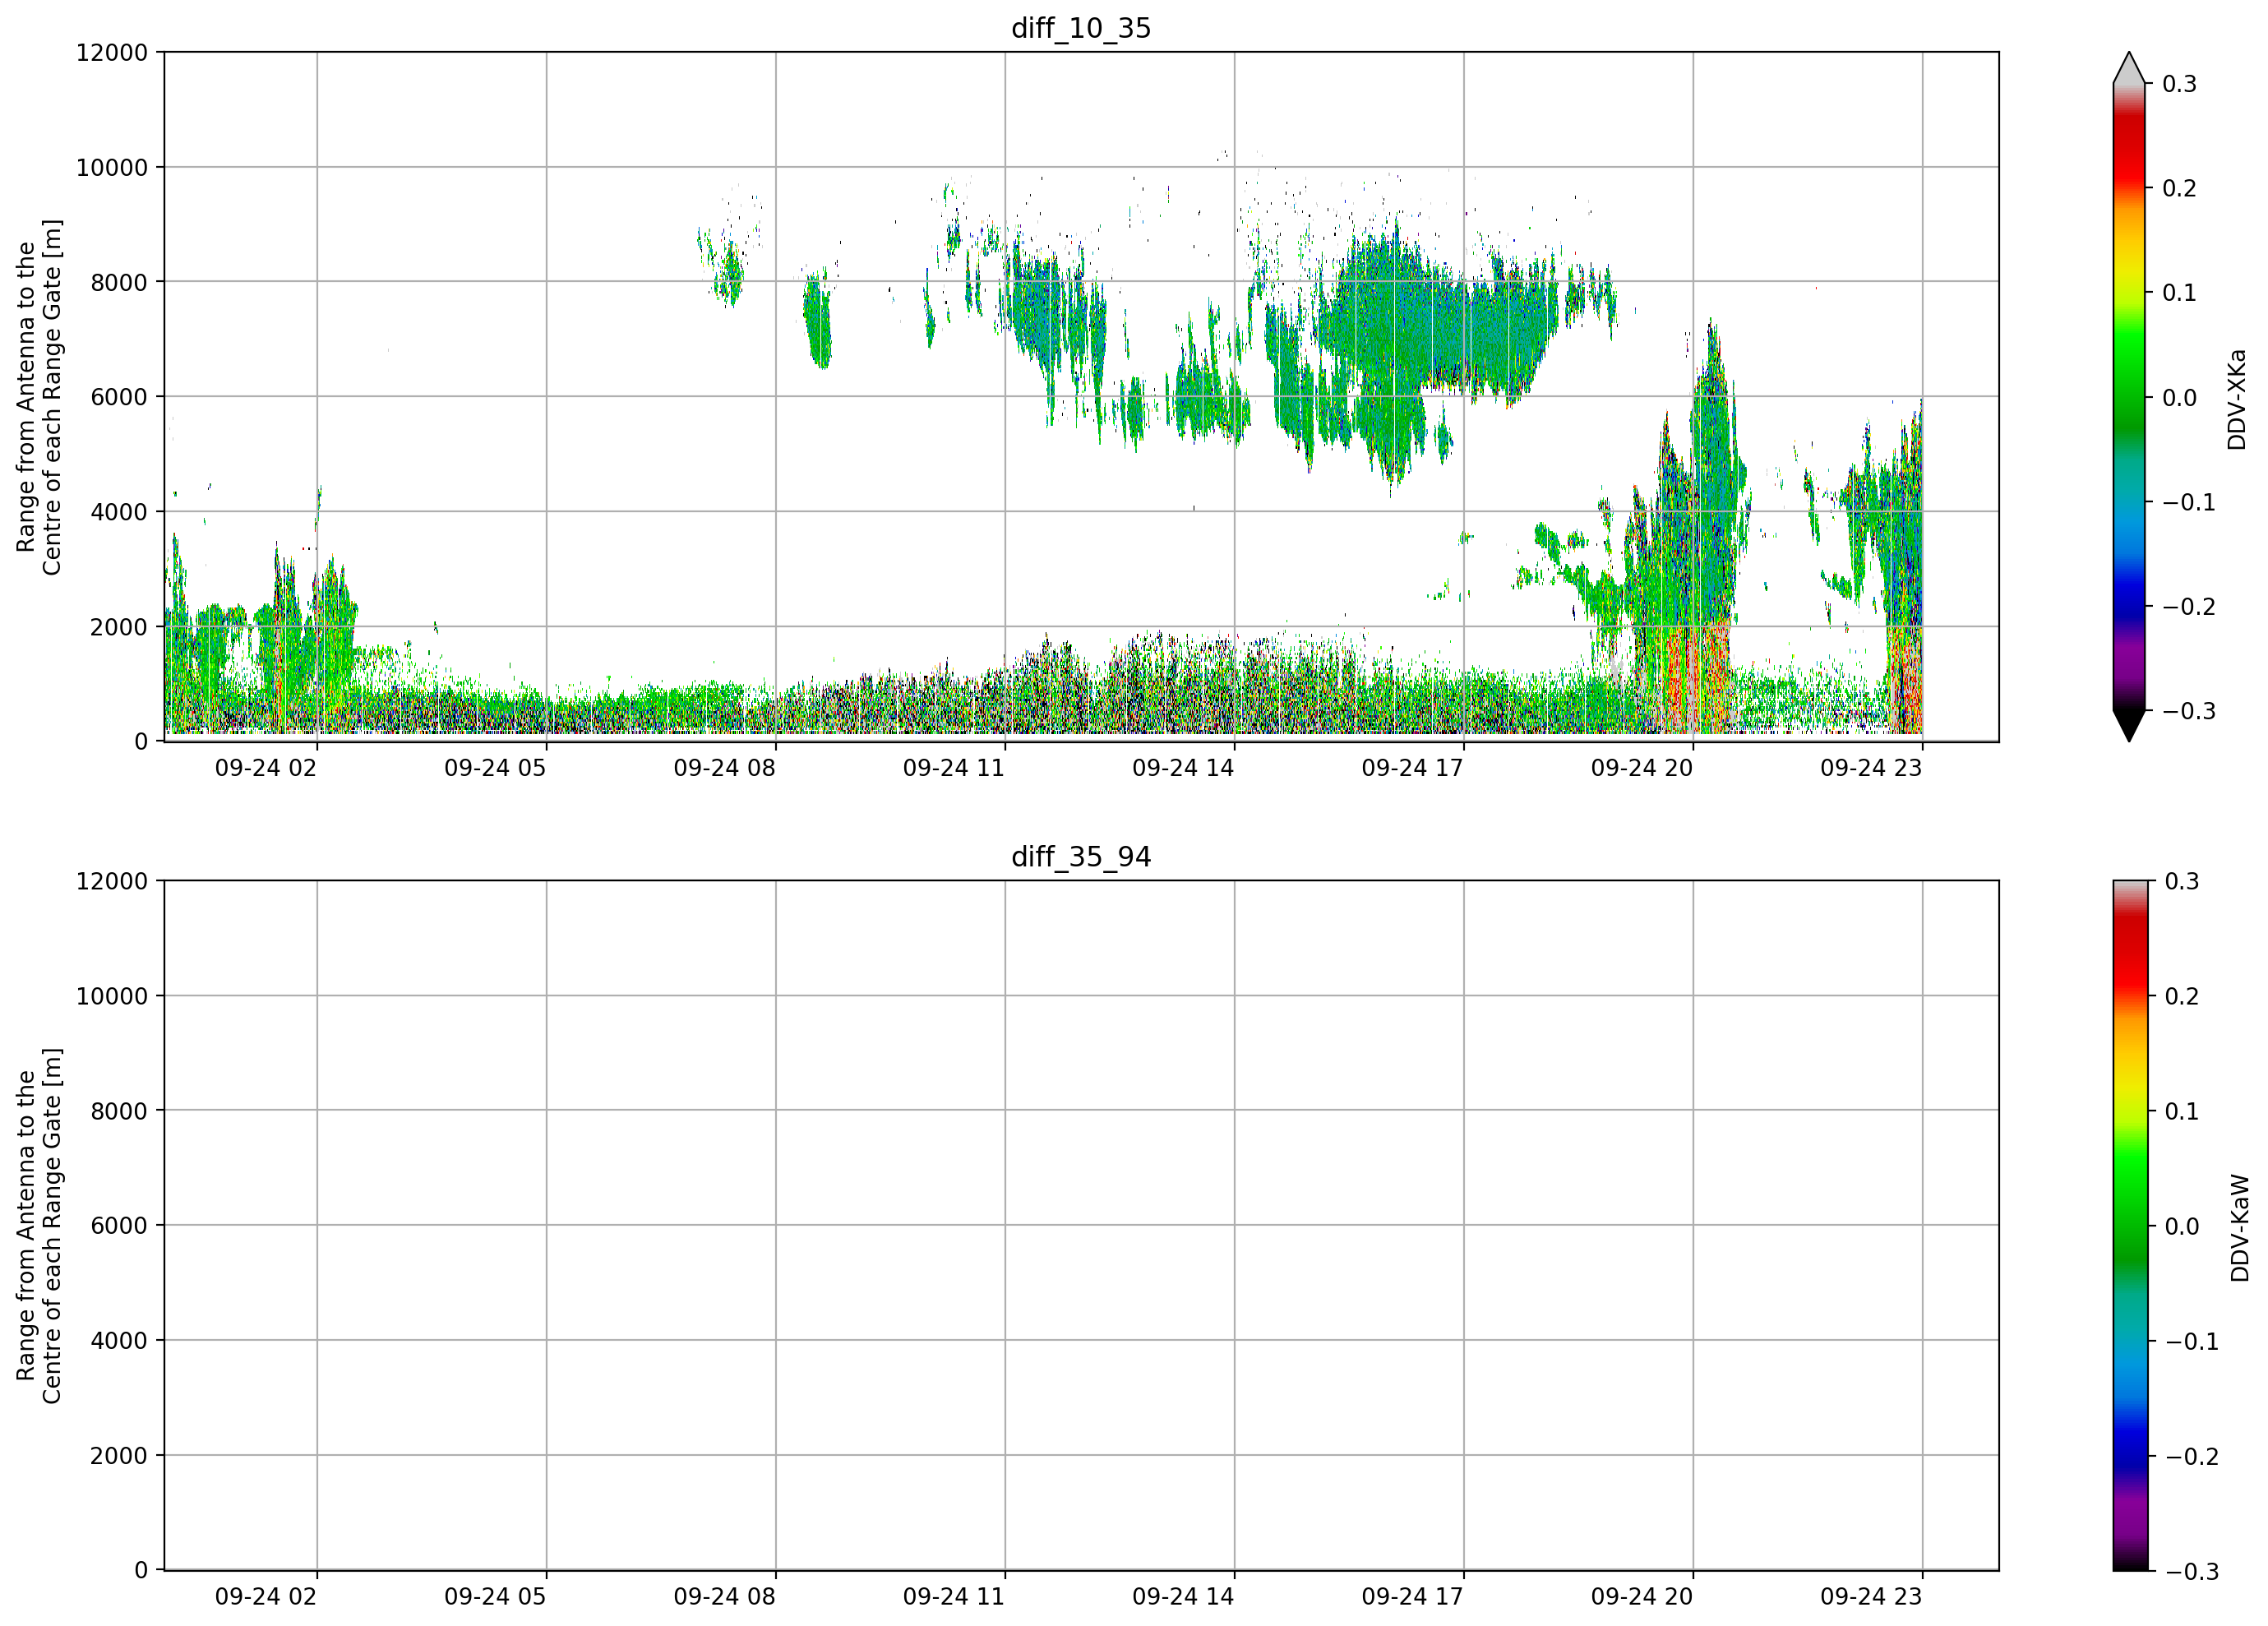Click the 09-24 20 x-label of bottom plot

(x=1642, y=1597)
